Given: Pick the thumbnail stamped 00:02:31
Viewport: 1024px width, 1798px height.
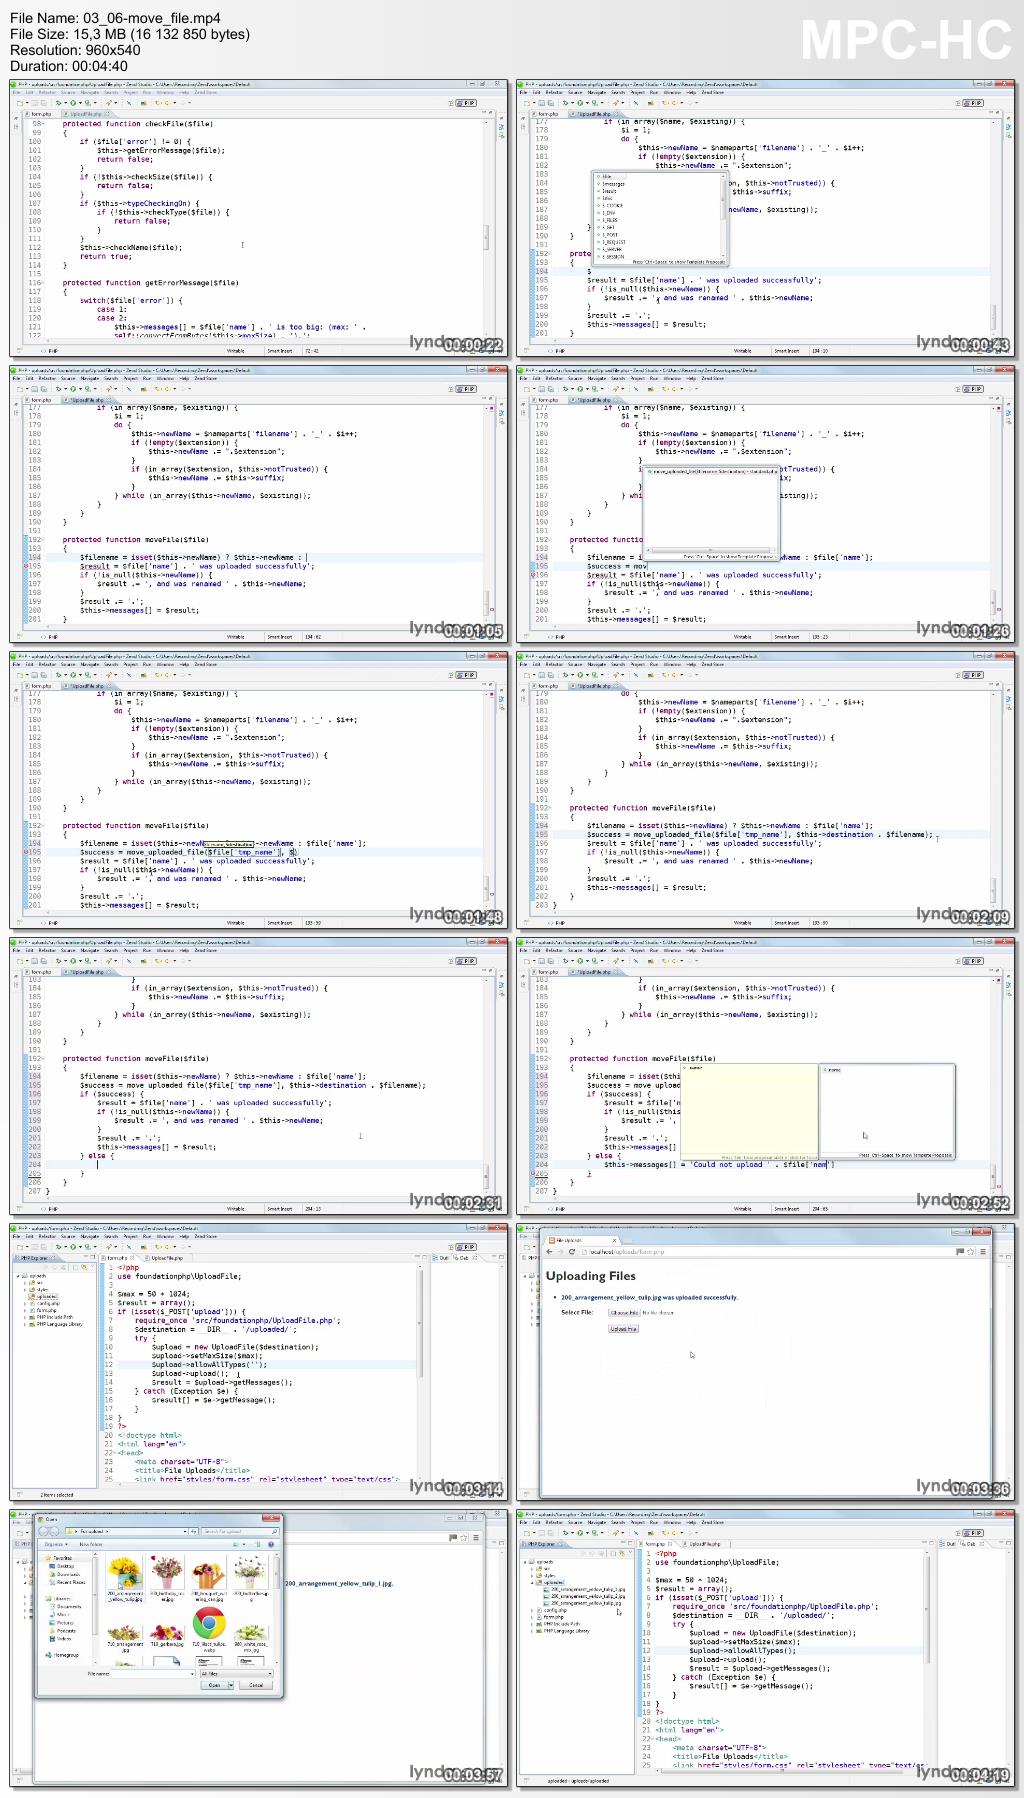Looking at the screenshot, I should 259,1076.
